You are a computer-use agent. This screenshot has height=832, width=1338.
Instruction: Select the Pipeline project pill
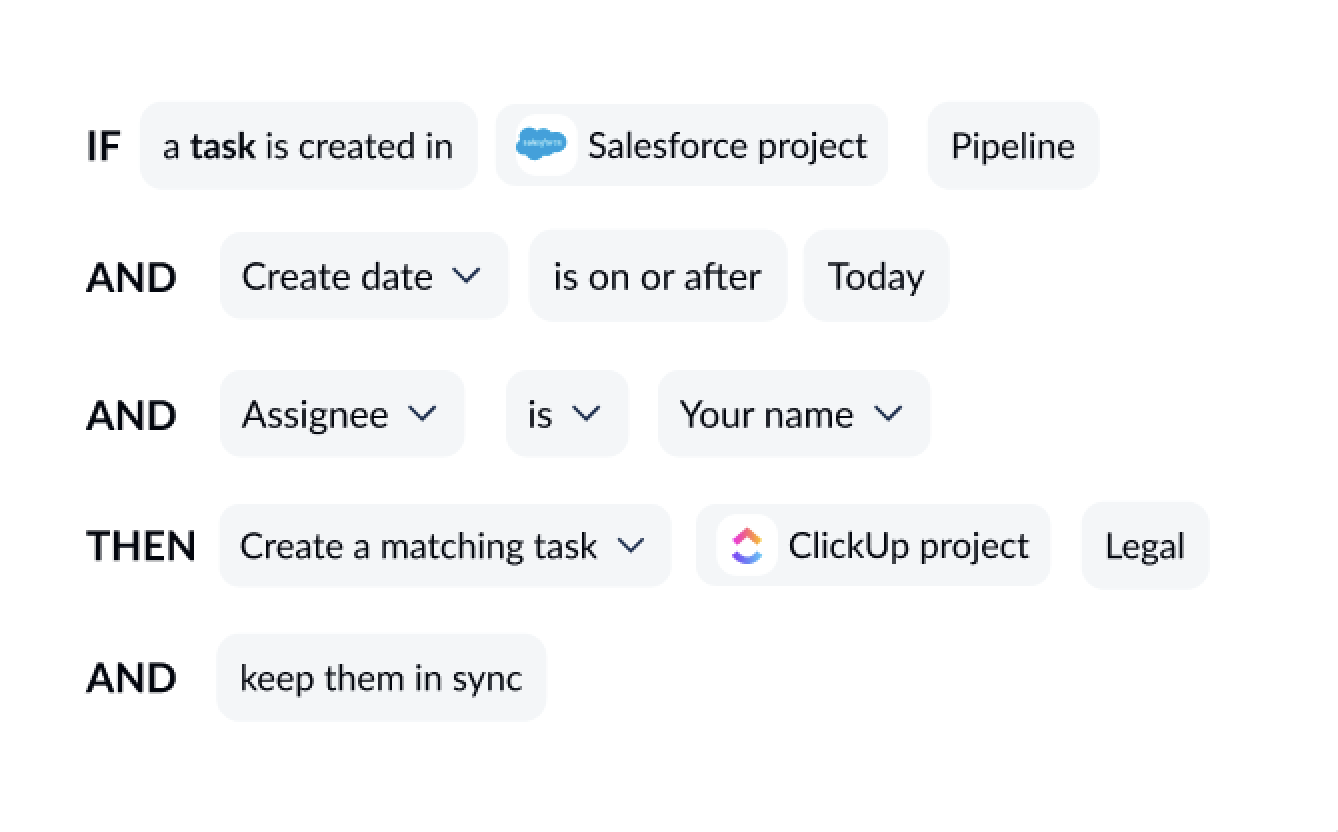(1012, 146)
